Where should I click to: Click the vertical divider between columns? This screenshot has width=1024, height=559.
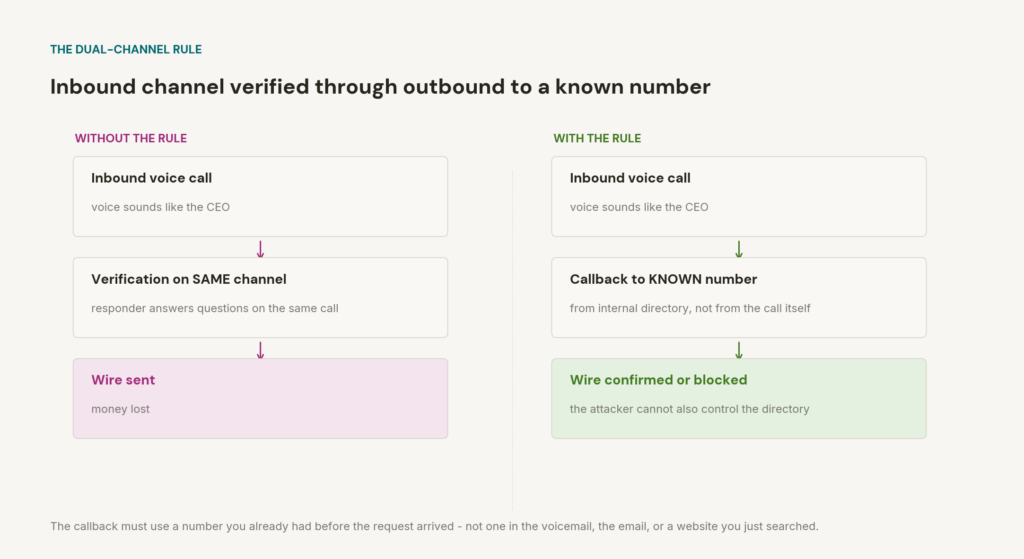pos(513,340)
